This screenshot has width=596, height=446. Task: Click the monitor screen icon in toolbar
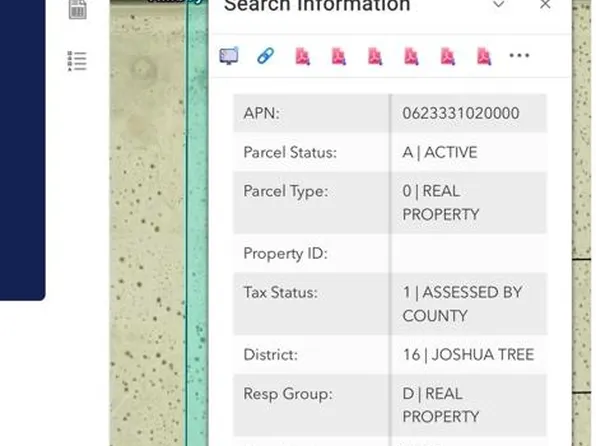tap(229, 56)
